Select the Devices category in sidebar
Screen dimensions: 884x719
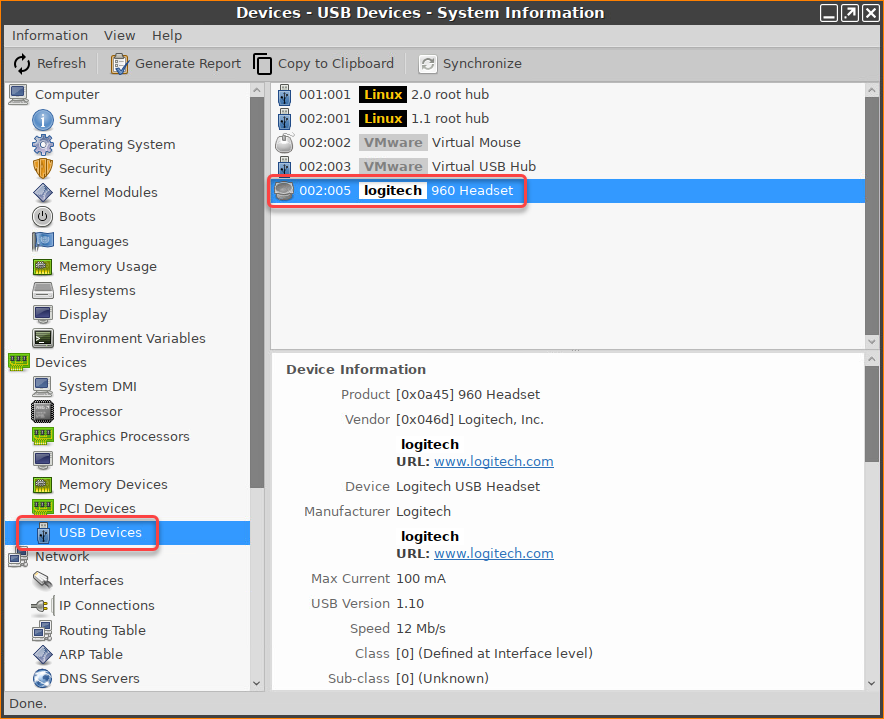60,362
